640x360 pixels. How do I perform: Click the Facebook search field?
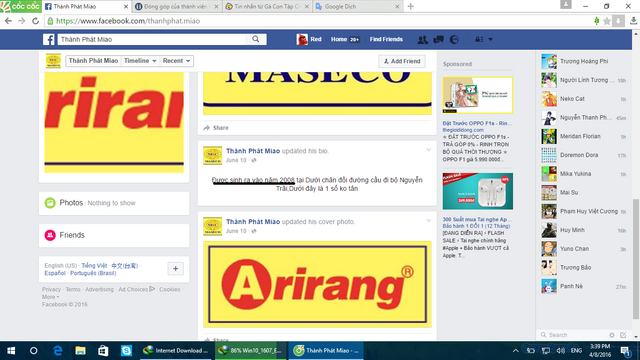click(x=151, y=39)
